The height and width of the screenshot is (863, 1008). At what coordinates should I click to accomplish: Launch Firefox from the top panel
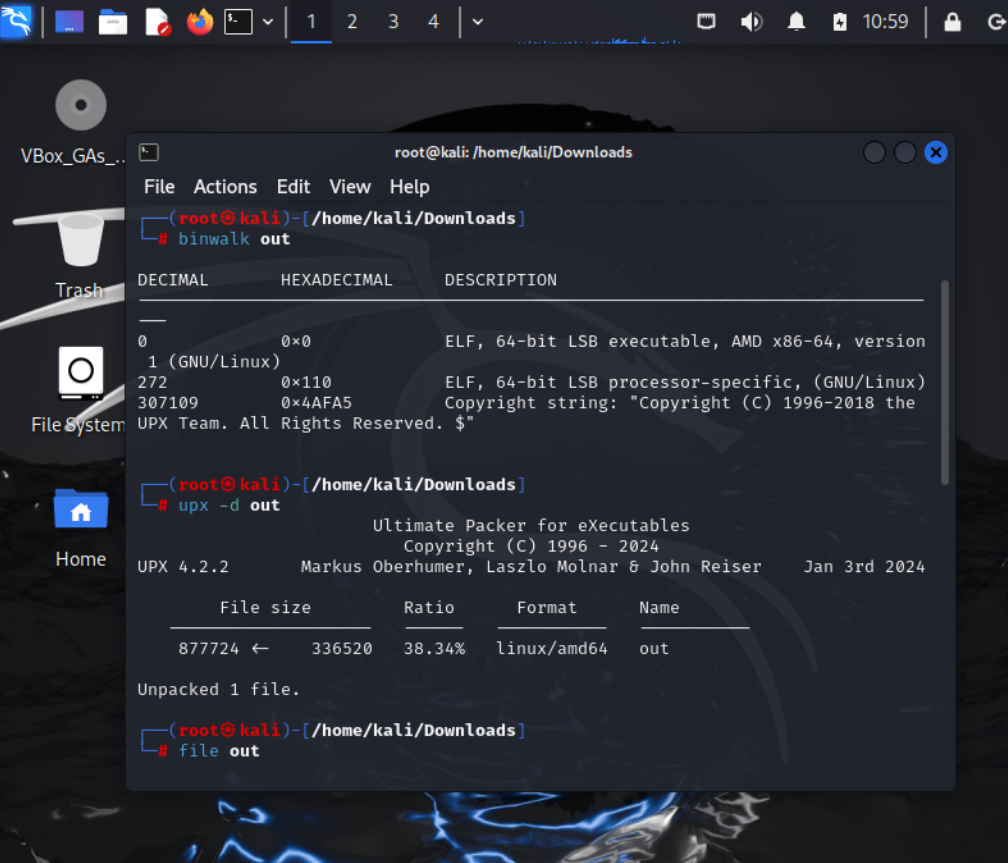click(200, 21)
